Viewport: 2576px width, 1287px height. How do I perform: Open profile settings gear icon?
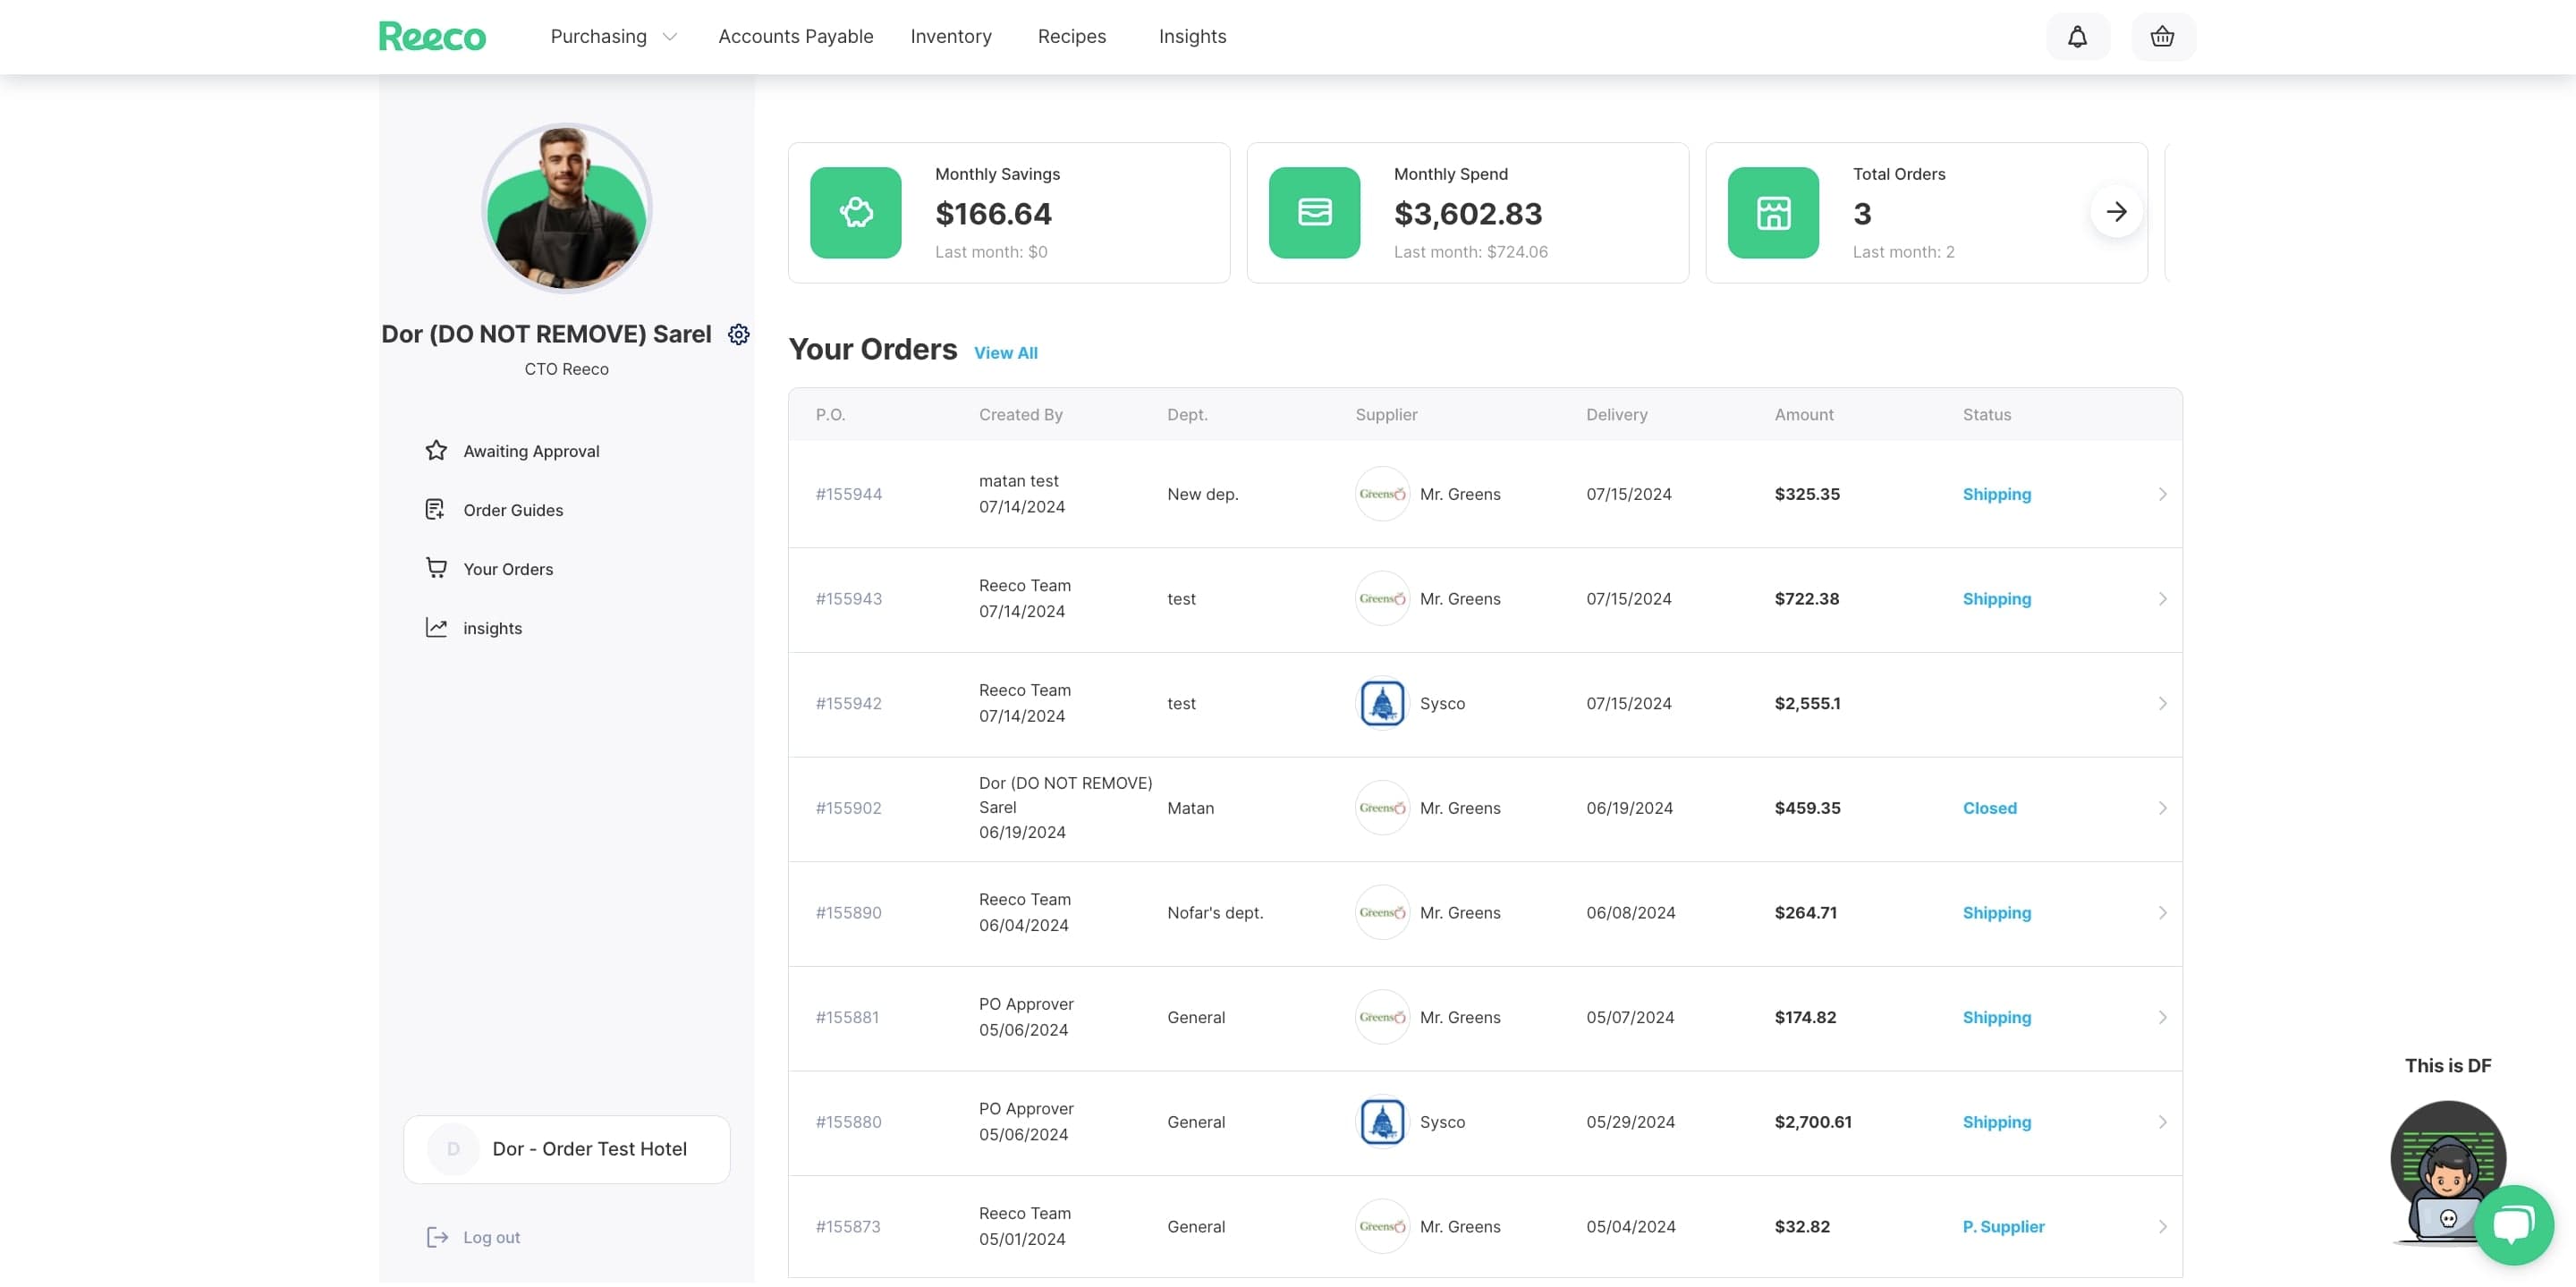pyautogui.click(x=738, y=334)
